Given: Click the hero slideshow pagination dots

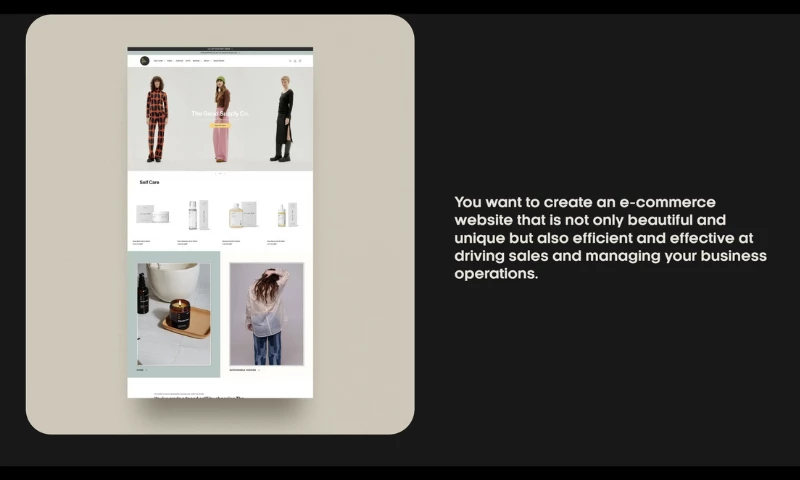Looking at the screenshot, I should tap(220, 173).
